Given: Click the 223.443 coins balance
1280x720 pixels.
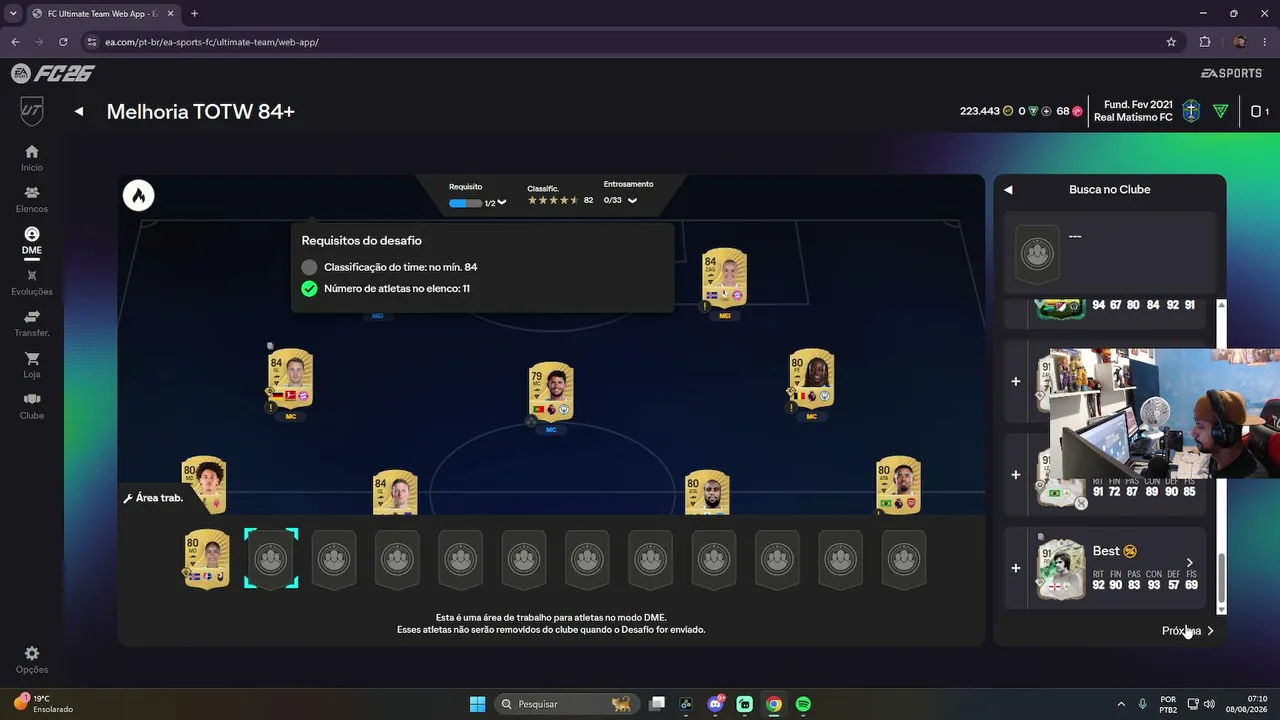Looking at the screenshot, I should 987,111.
